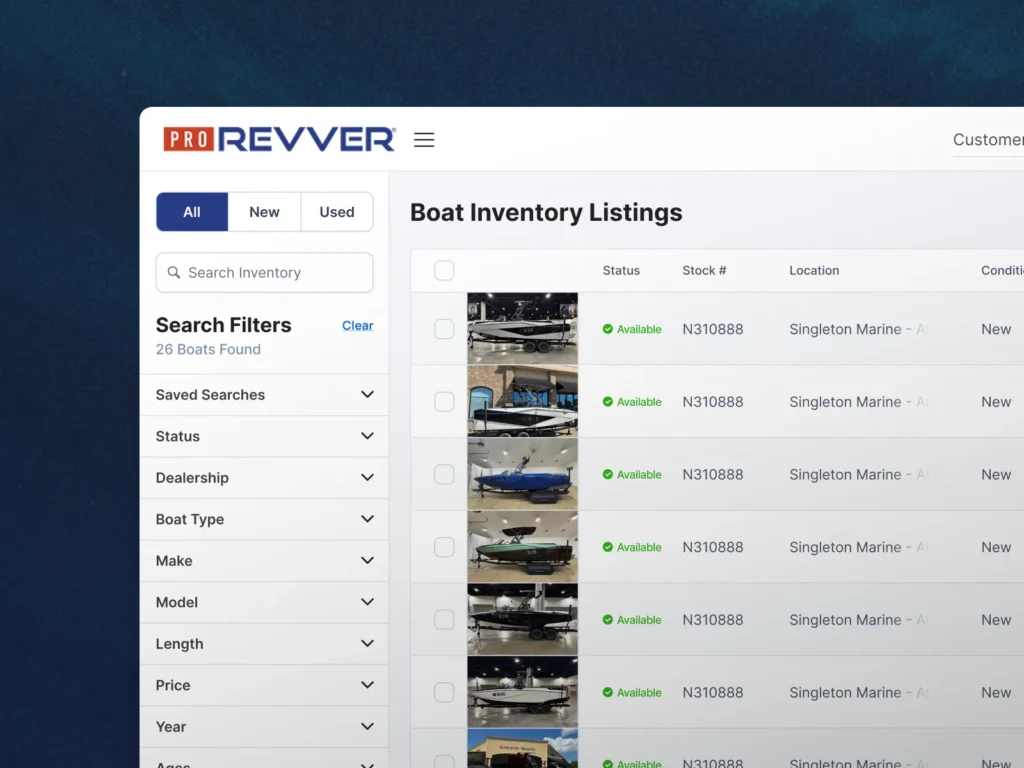The height and width of the screenshot is (768, 1024).
Task: Expand the Price filter chevron
Action: pyautogui.click(x=367, y=685)
